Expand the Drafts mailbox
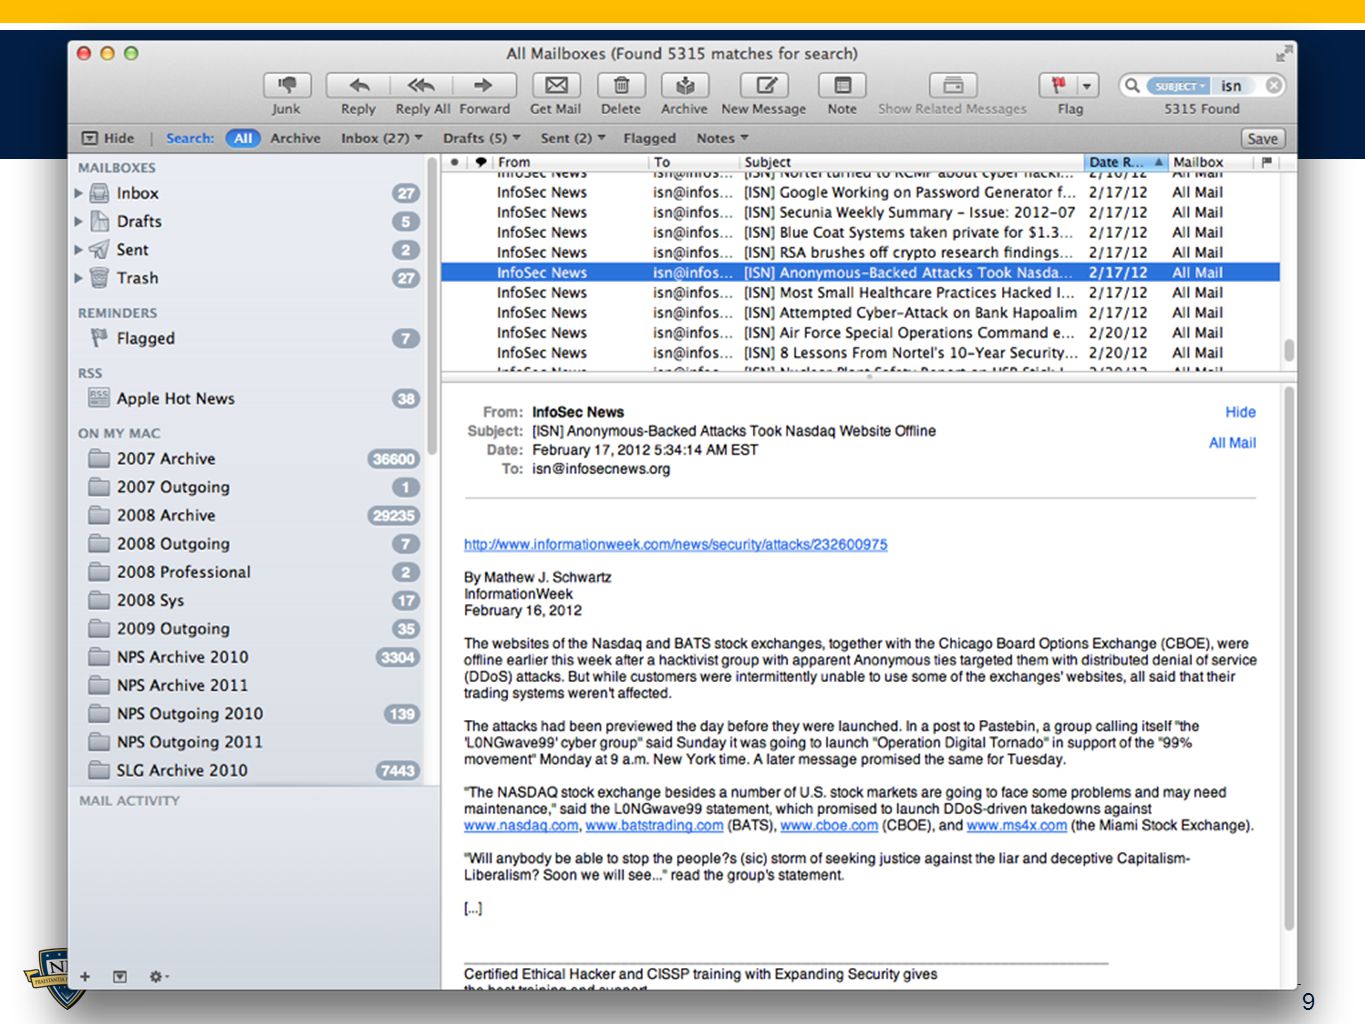This screenshot has width=1365, height=1024. (x=79, y=221)
